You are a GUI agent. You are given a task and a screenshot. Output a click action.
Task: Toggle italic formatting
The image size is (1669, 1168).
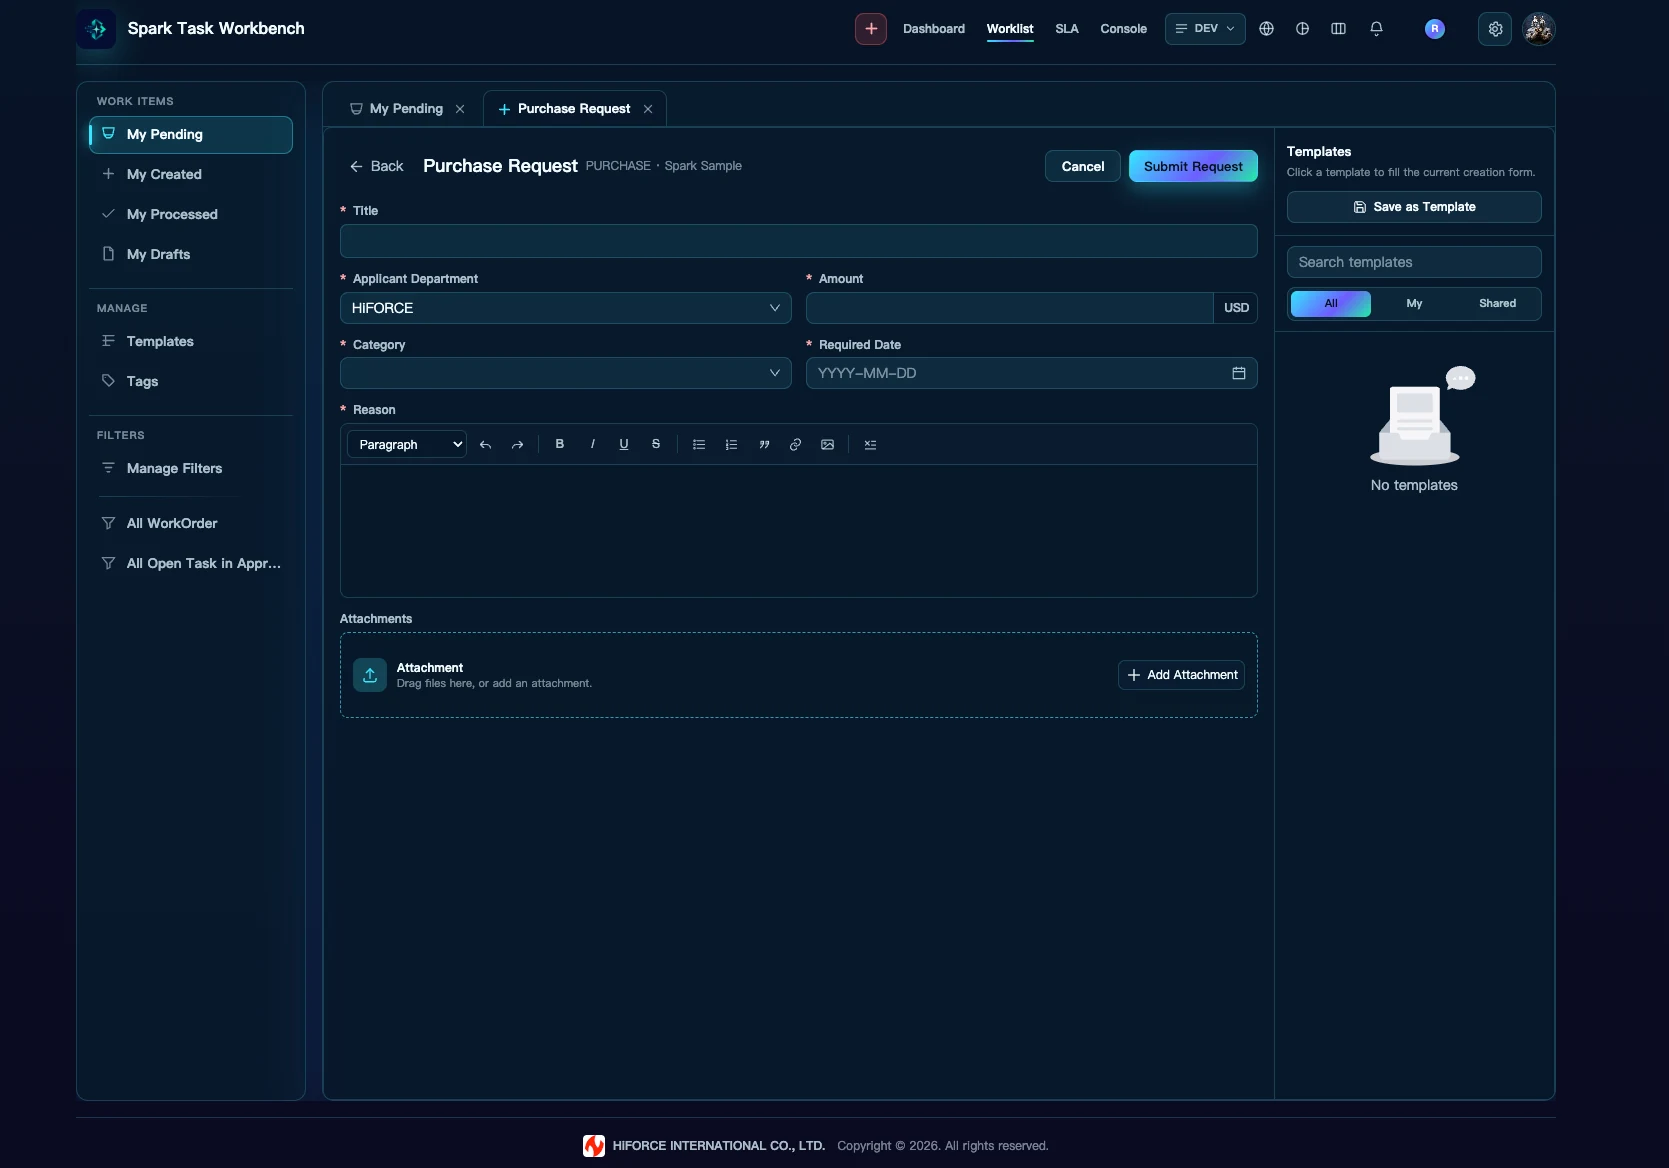point(592,445)
